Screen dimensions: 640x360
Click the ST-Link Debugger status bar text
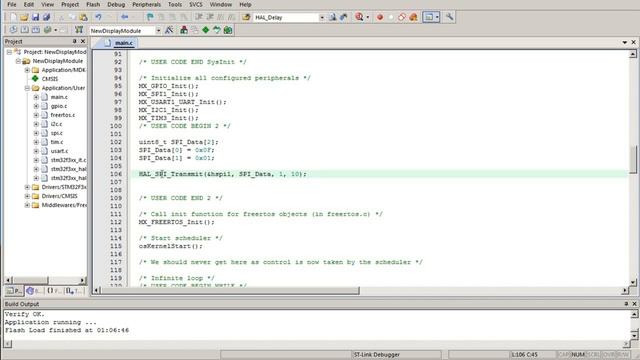pos(377,355)
